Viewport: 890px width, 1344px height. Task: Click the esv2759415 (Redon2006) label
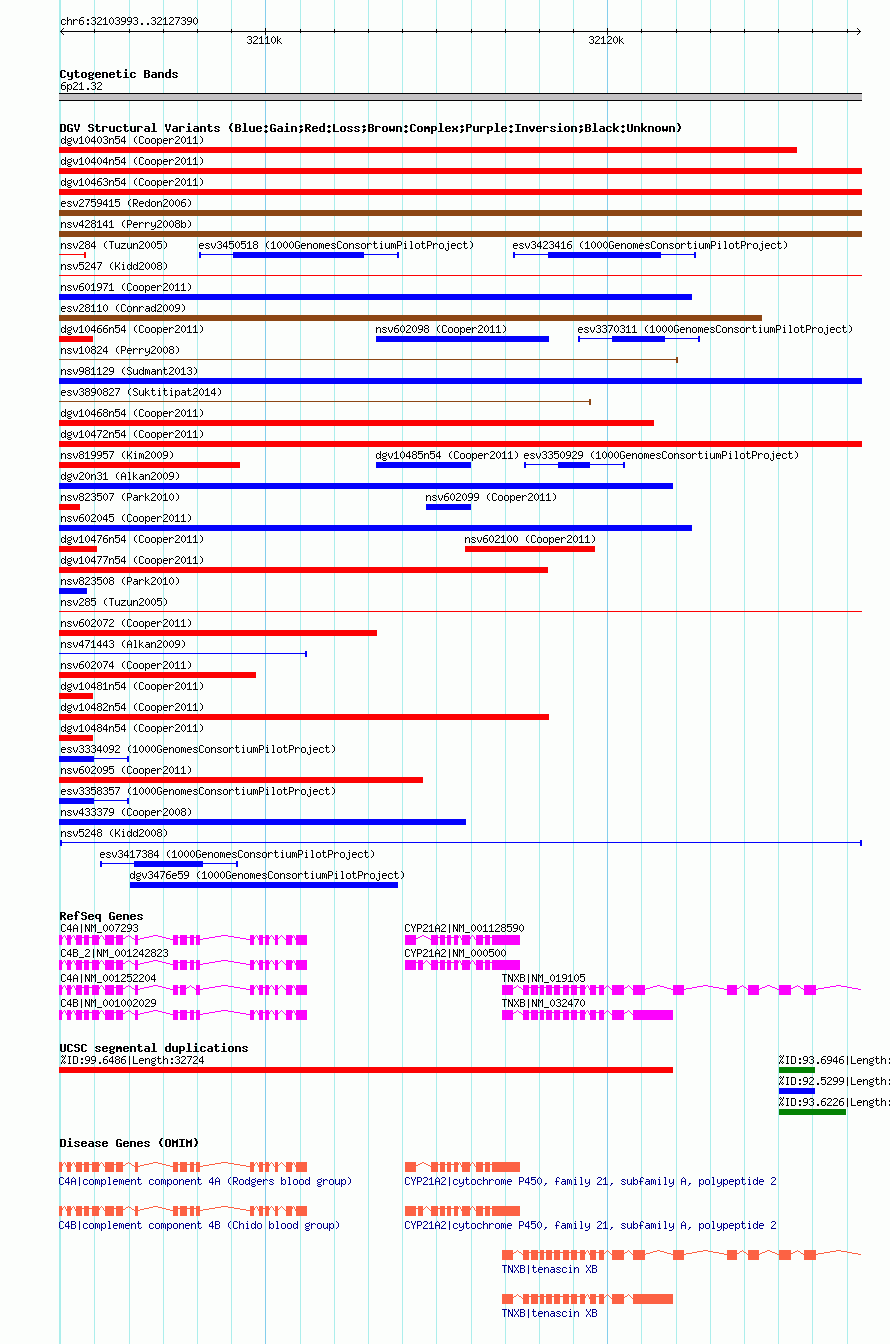click(126, 203)
